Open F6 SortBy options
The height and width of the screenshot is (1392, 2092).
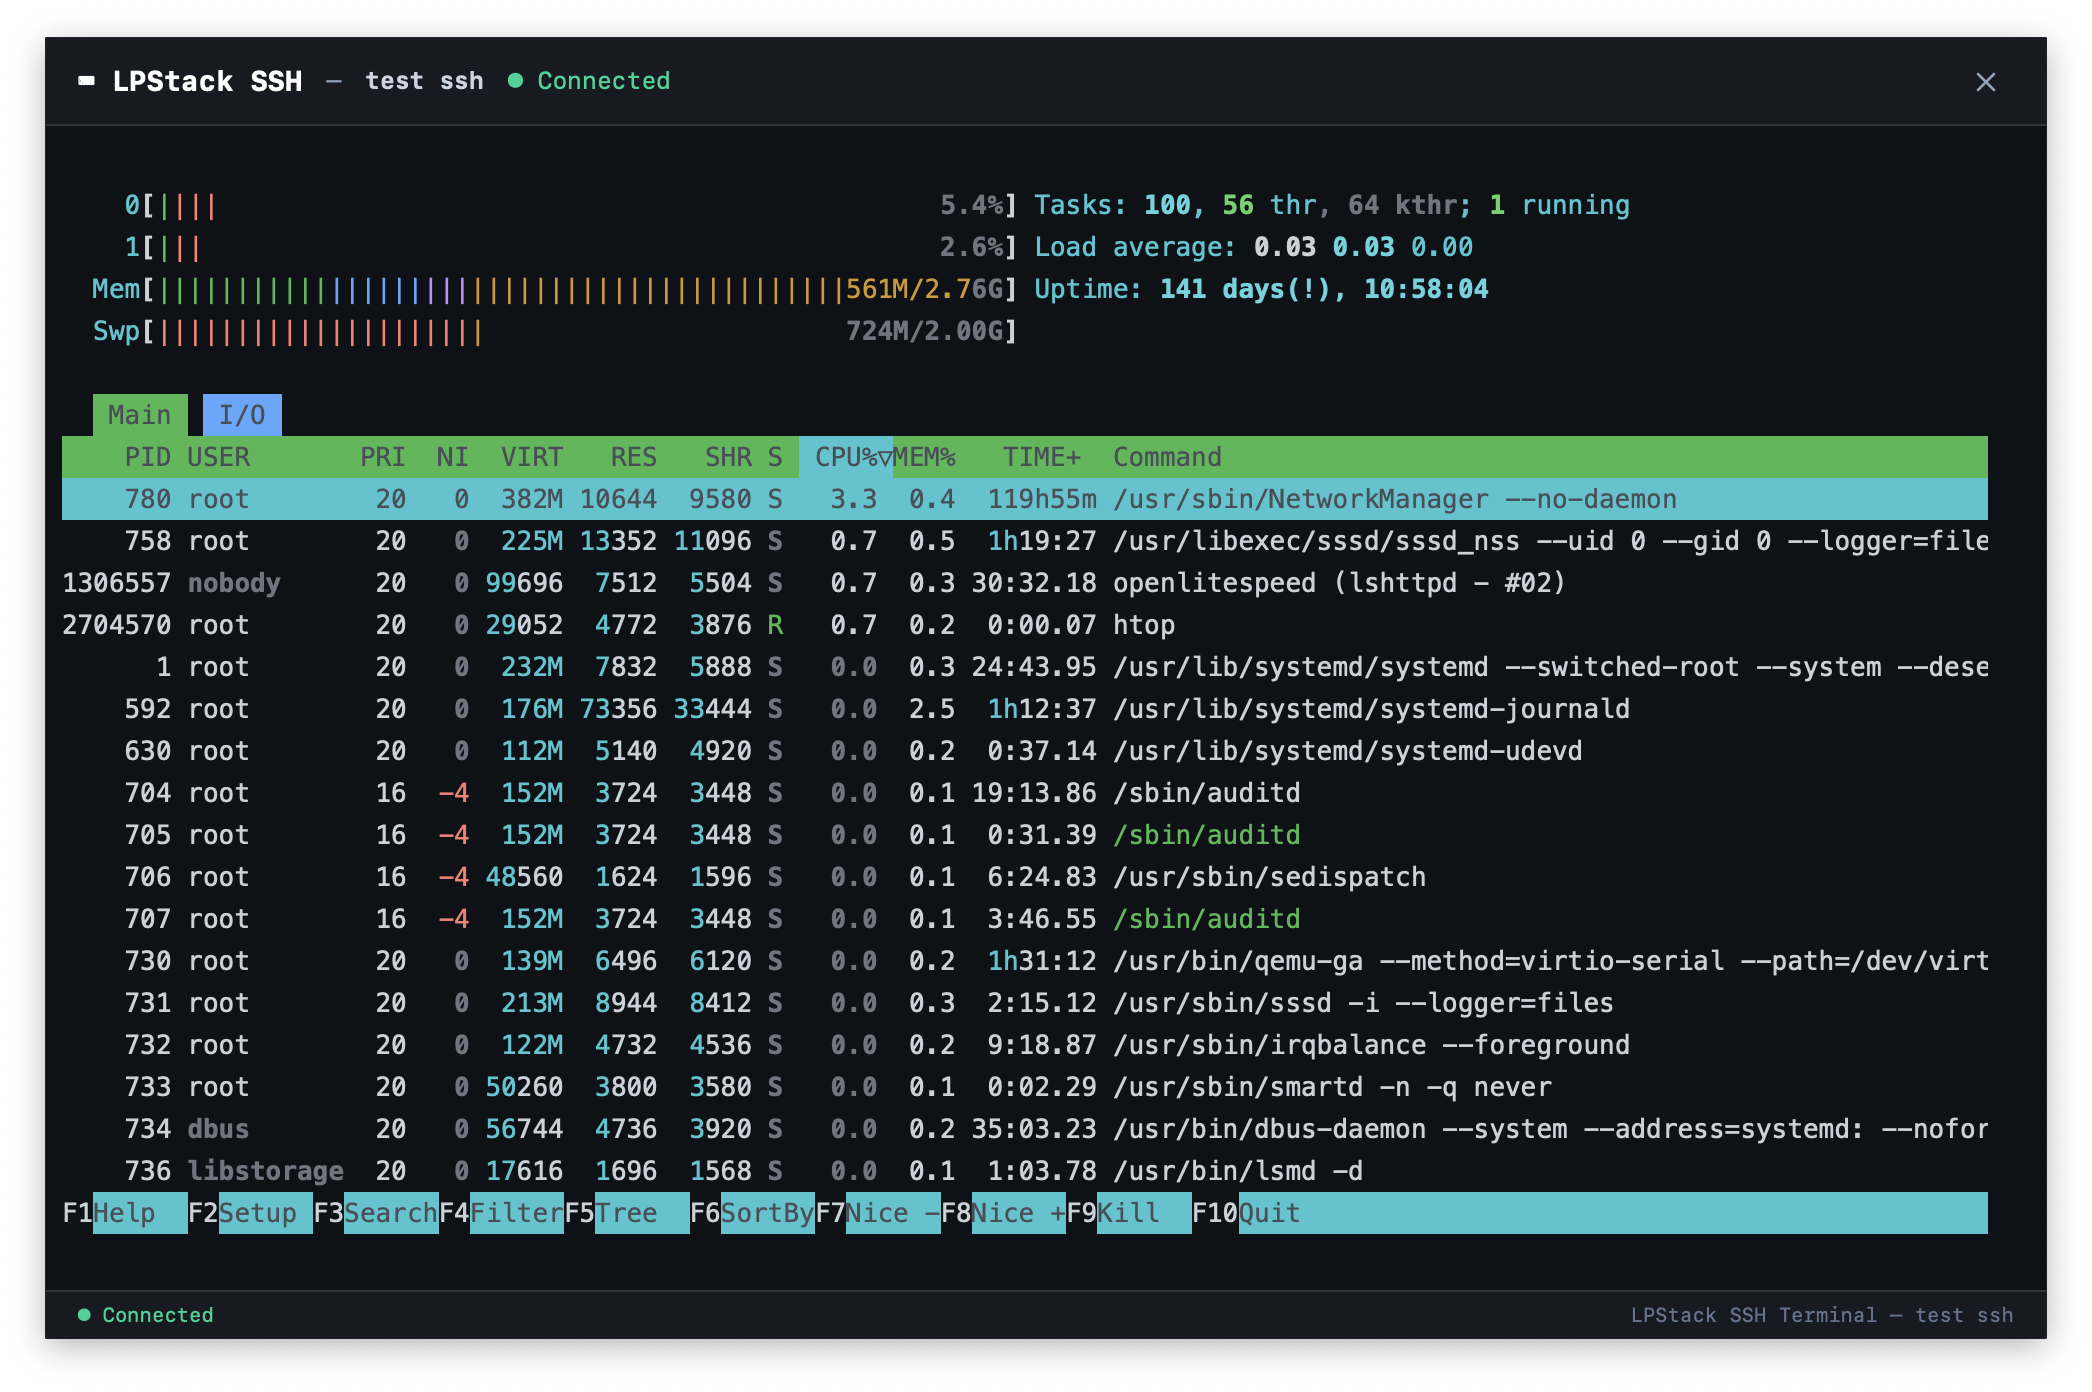point(767,1213)
